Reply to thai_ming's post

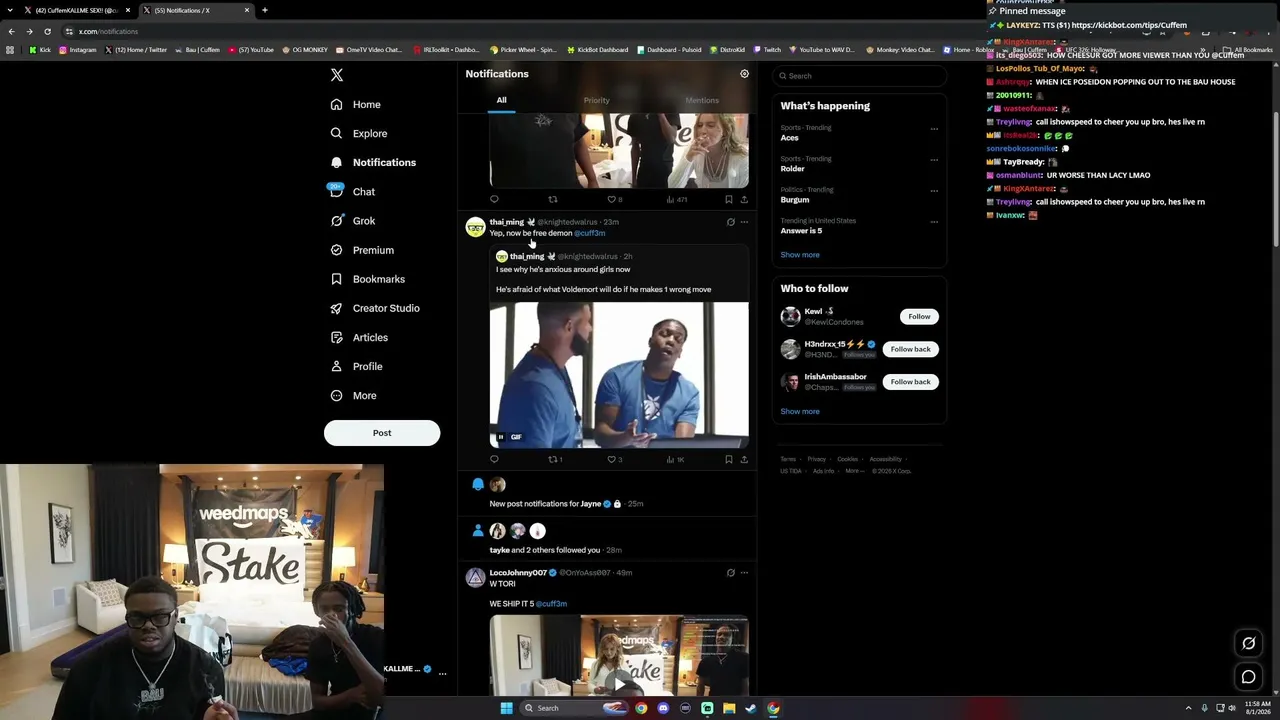coord(494,460)
